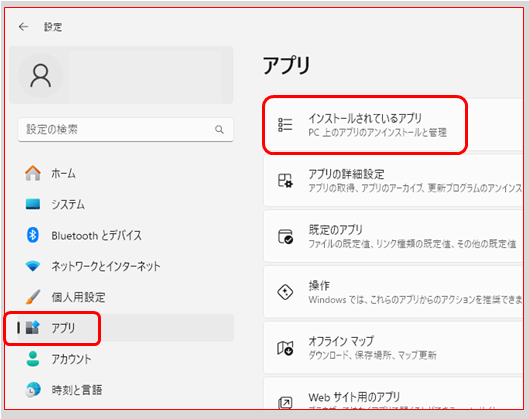Screen dimensions: 529x419
Task: Click the Bluetooth icon in sidebar
Action: 33,235
